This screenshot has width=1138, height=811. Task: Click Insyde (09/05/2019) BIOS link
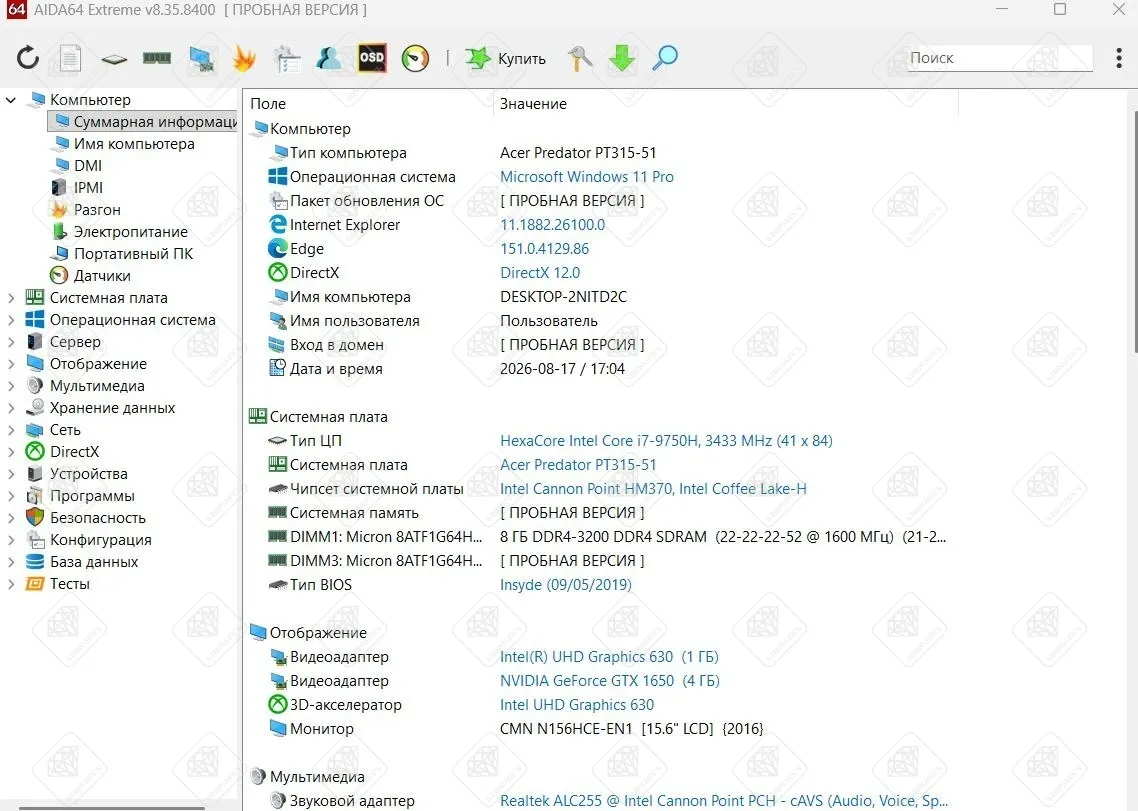[565, 584]
